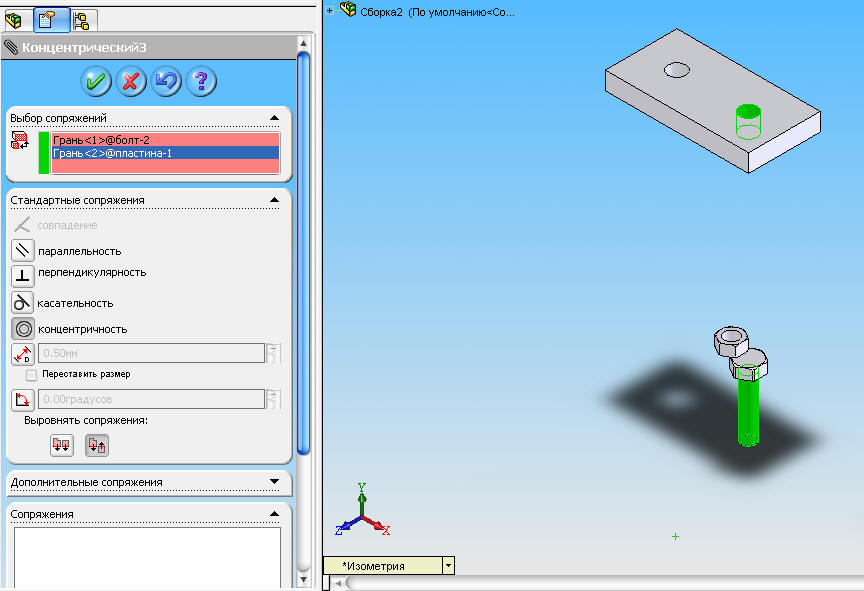864x591 pixels.
Task: Click the green highlighted hole in plate
Action: click(x=748, y=122)
